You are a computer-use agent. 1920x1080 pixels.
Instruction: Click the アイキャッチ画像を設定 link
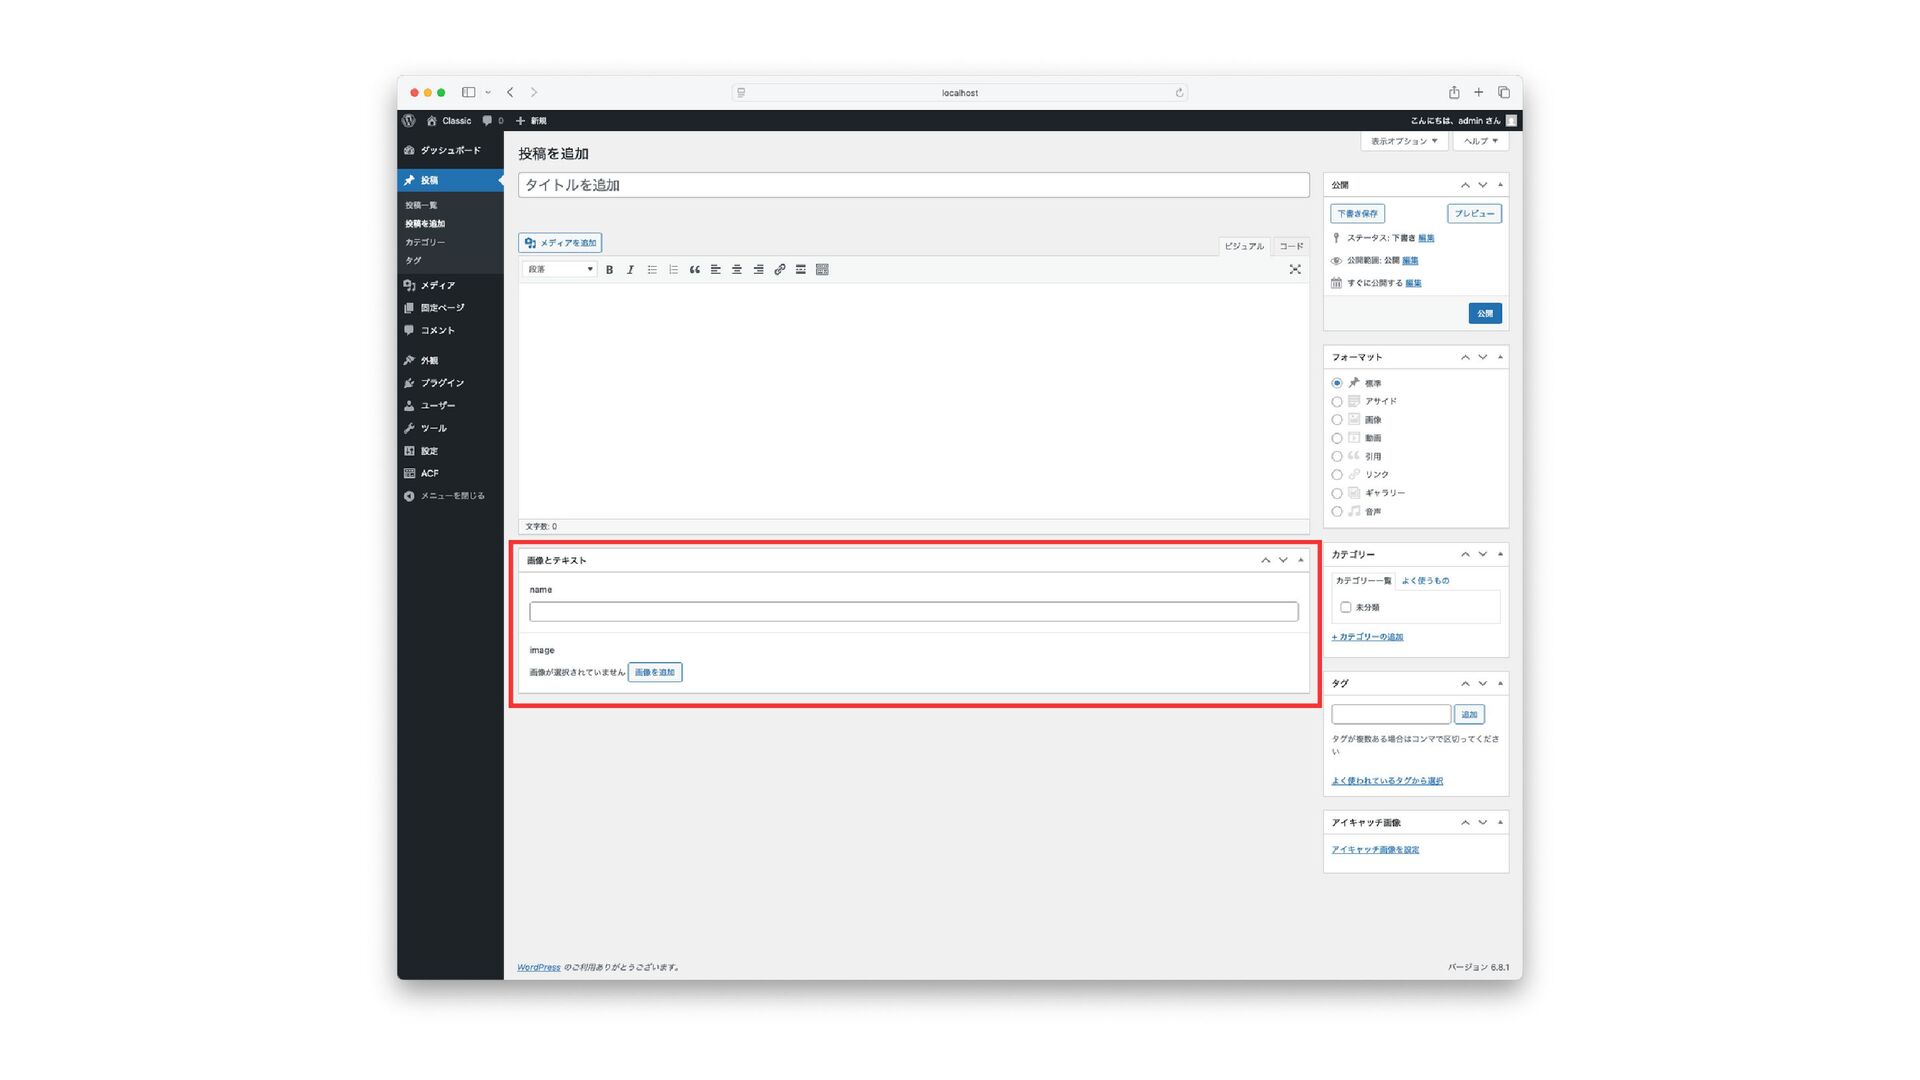pos(1375,850)
